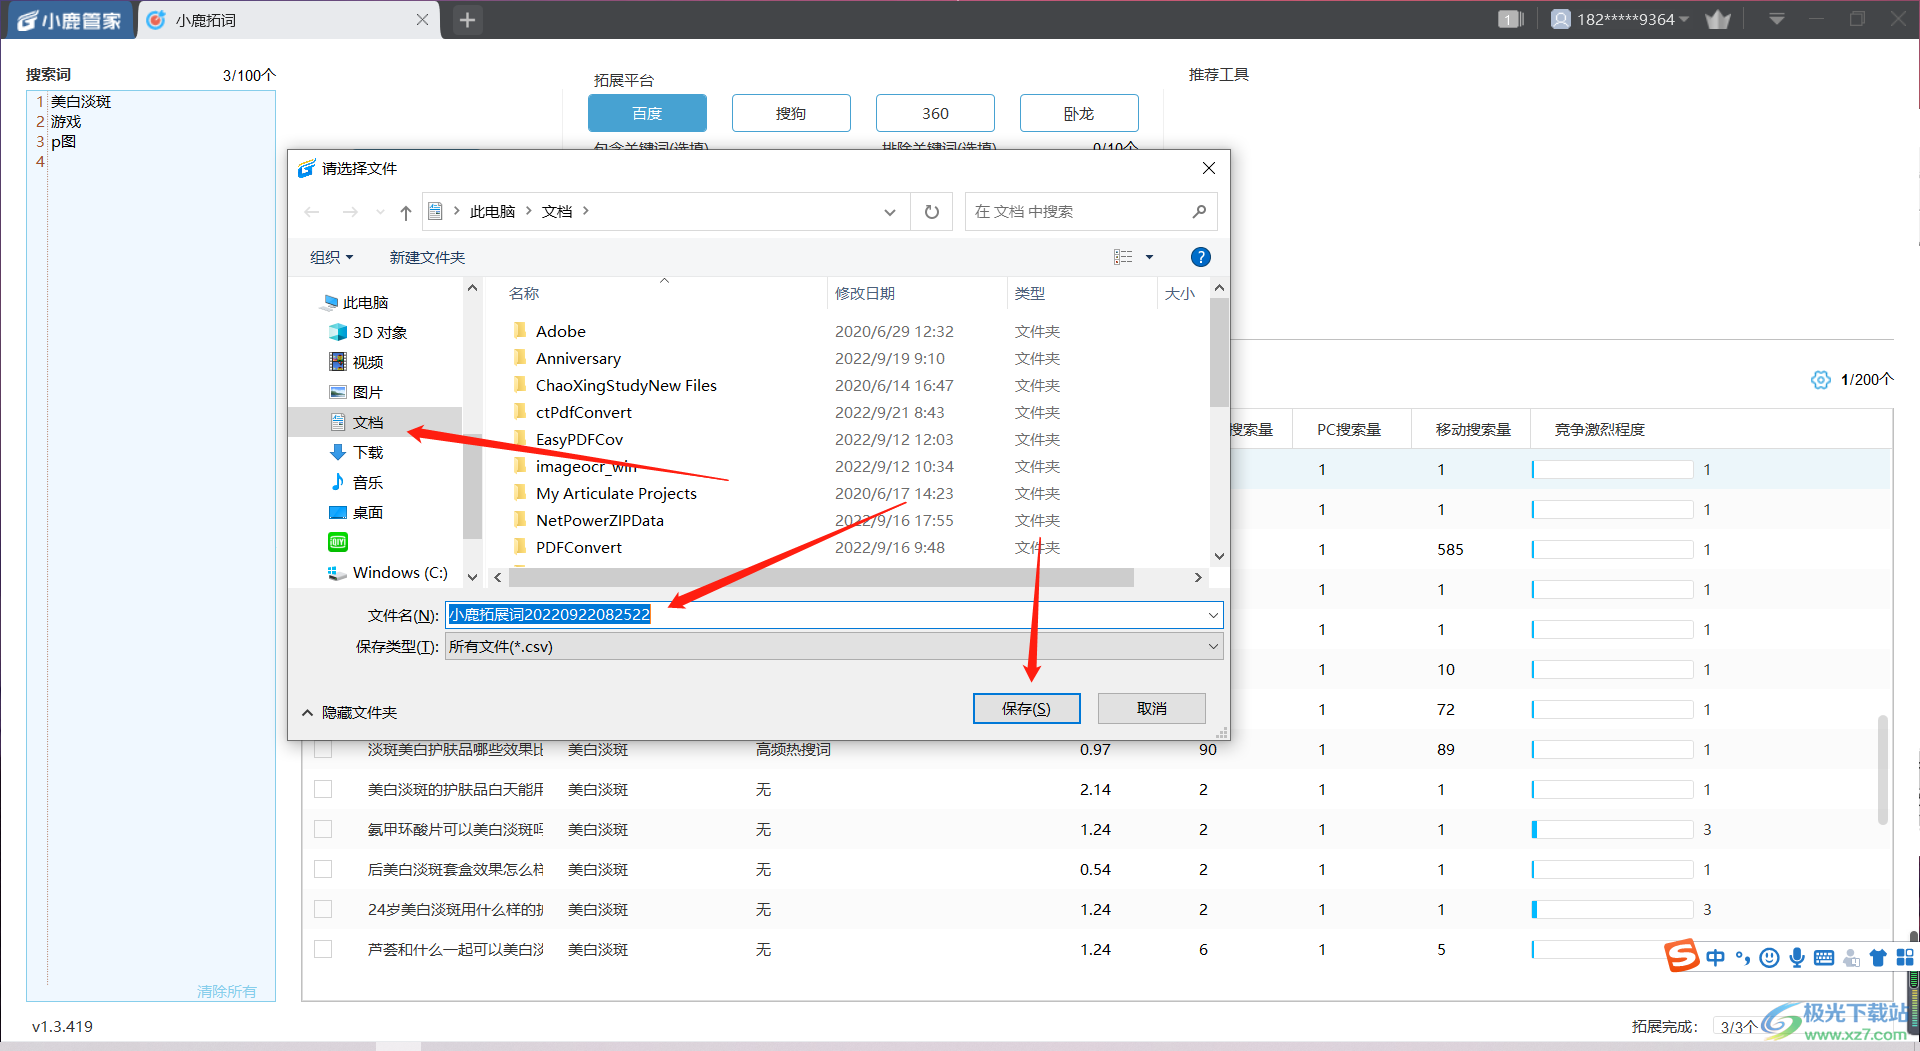This screenshot has width=1920, height=1051.
Task: Select the 搜狗 platform tab
Action: (x=791, y=113)
